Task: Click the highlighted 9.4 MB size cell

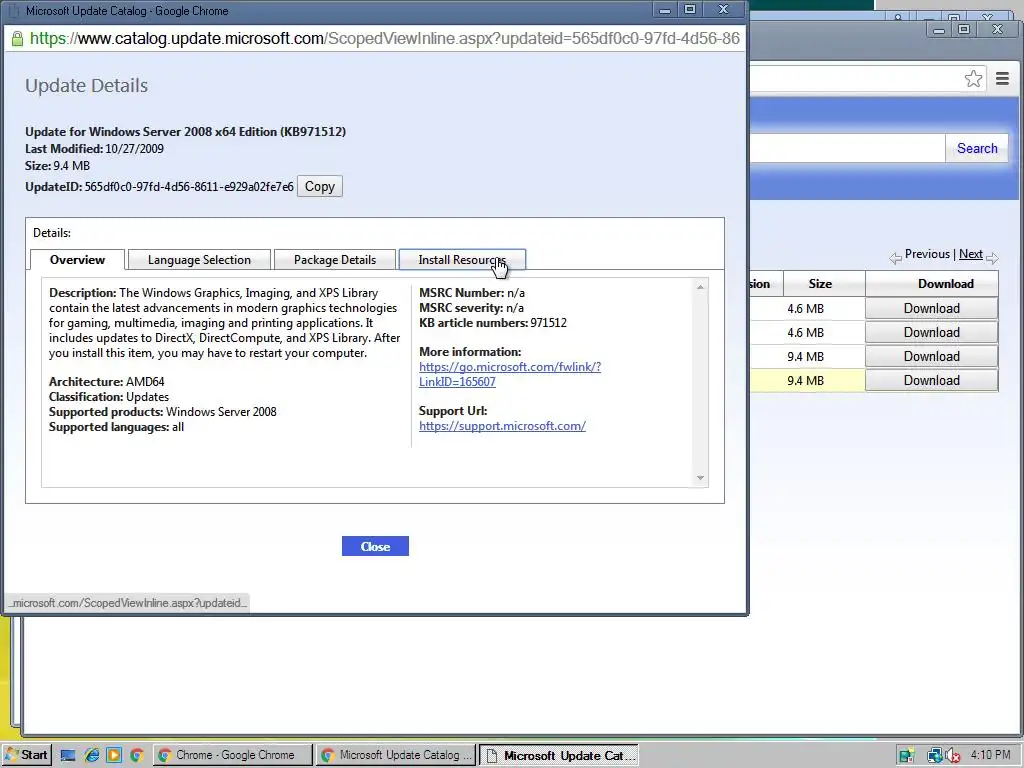Action: [805, 381]
